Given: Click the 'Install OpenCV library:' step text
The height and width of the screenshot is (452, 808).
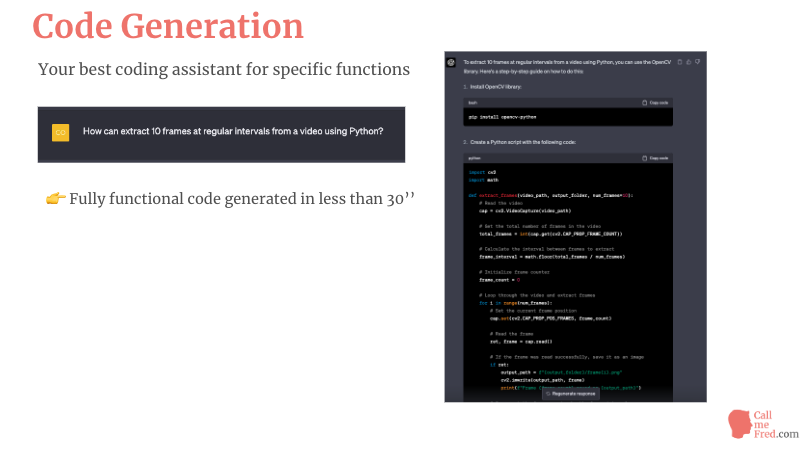Looking at the screenshot, I should pos(496,87).
